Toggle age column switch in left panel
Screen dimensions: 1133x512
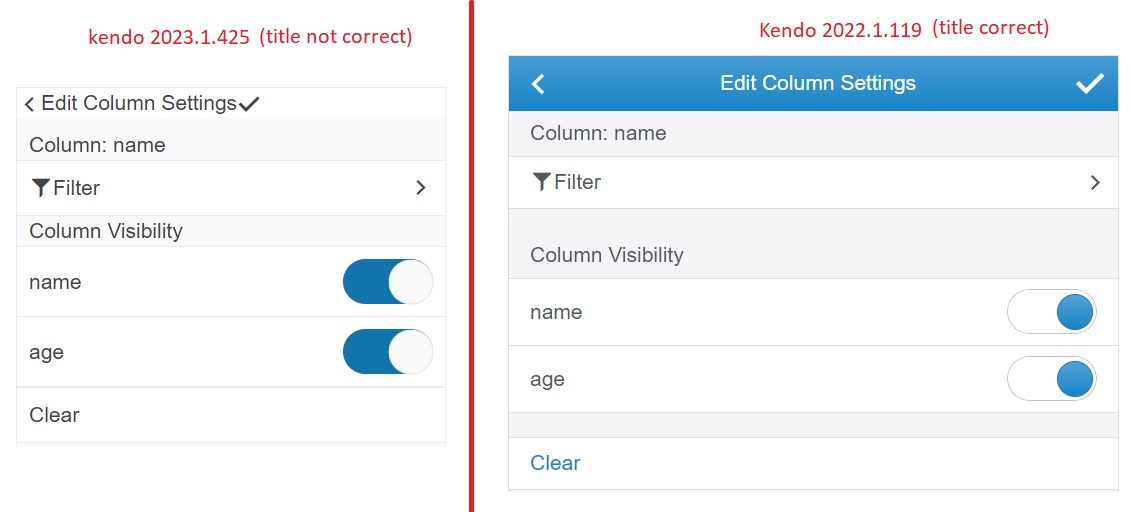click(387, 352)
